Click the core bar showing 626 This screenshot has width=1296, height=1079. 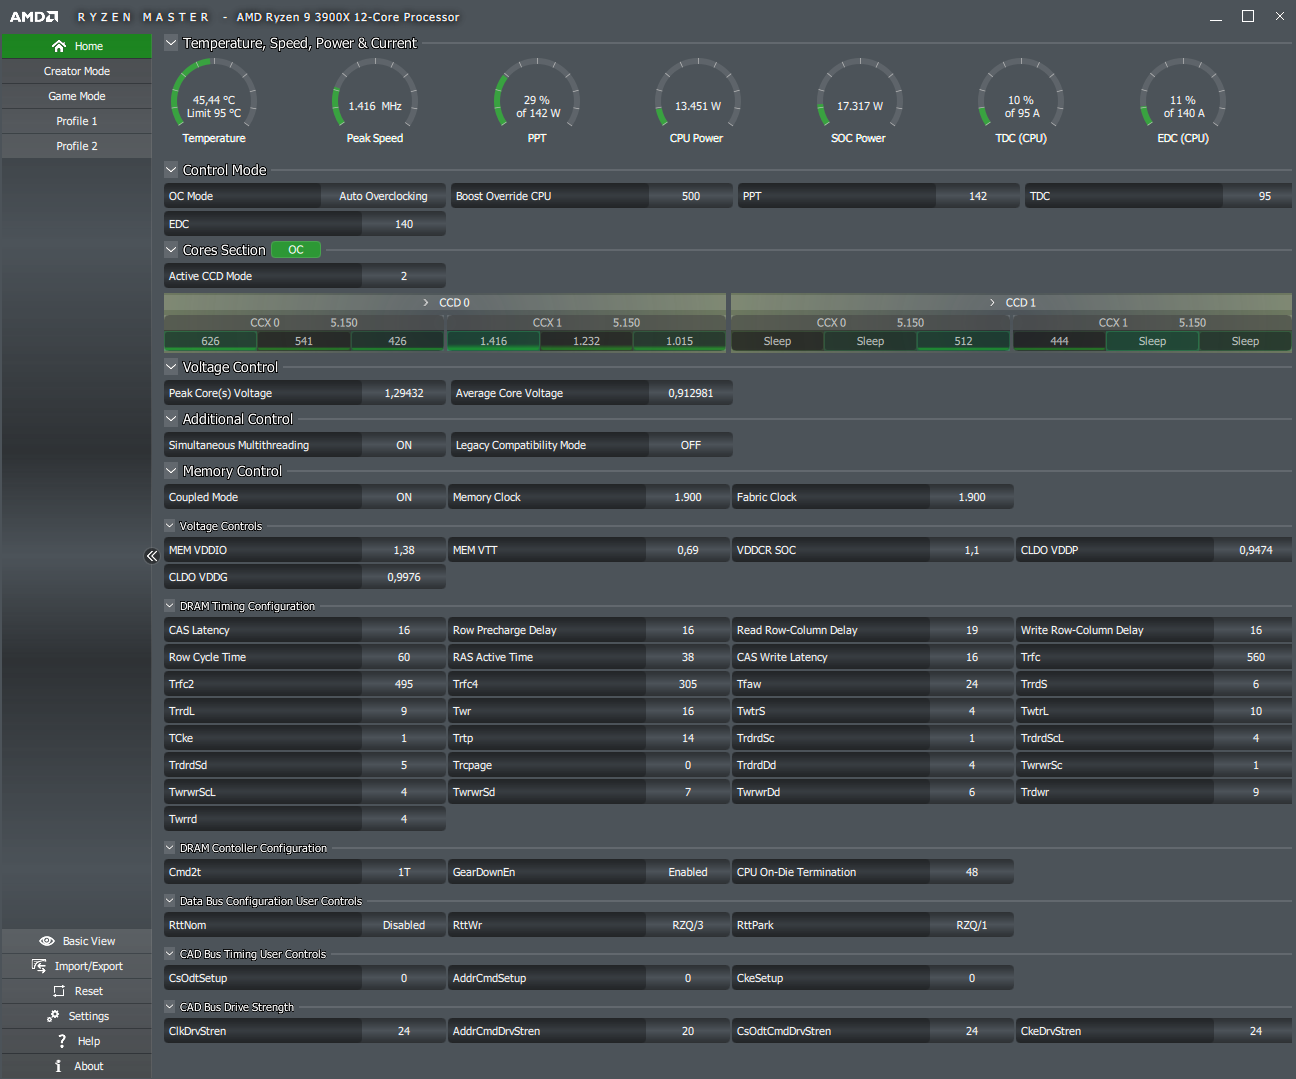pyautogui.click(x=210, y=341)
